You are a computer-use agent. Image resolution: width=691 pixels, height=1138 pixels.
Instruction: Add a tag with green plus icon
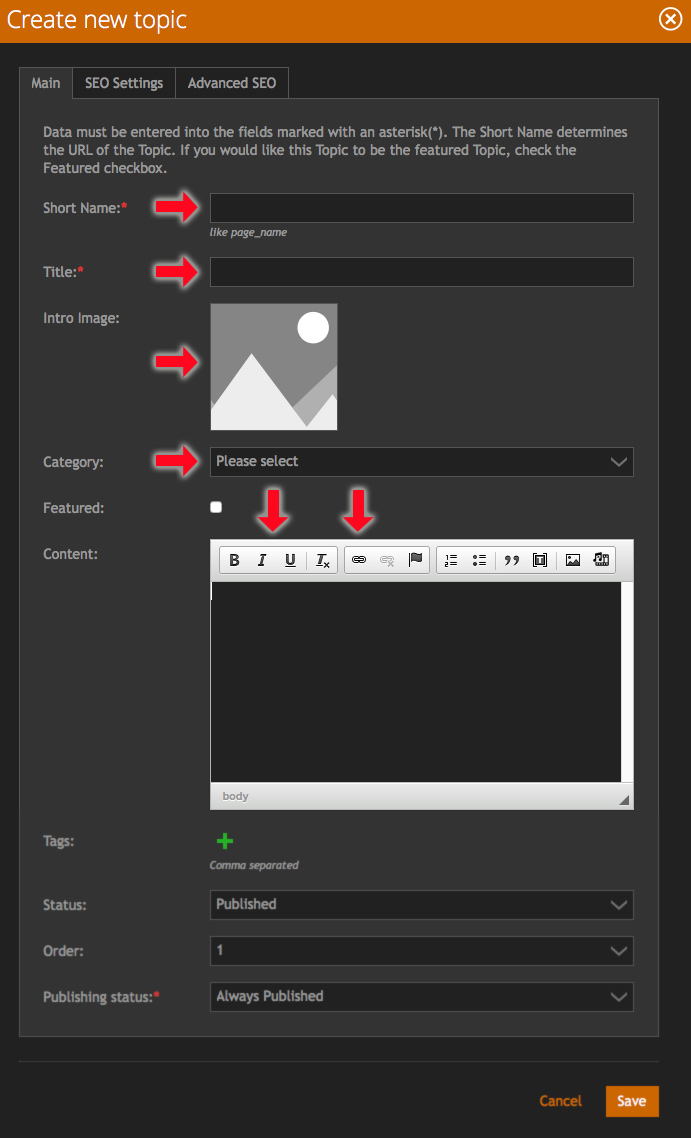(x=225, y=841)
